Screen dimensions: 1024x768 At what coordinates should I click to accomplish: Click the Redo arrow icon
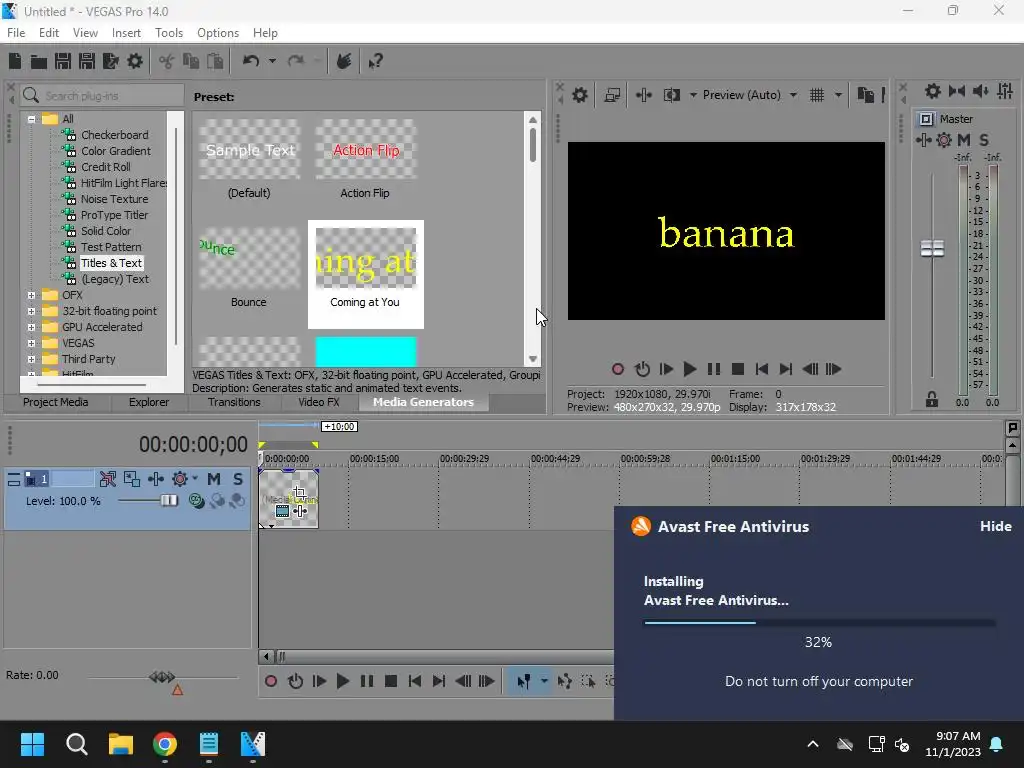tap(296, 61)
